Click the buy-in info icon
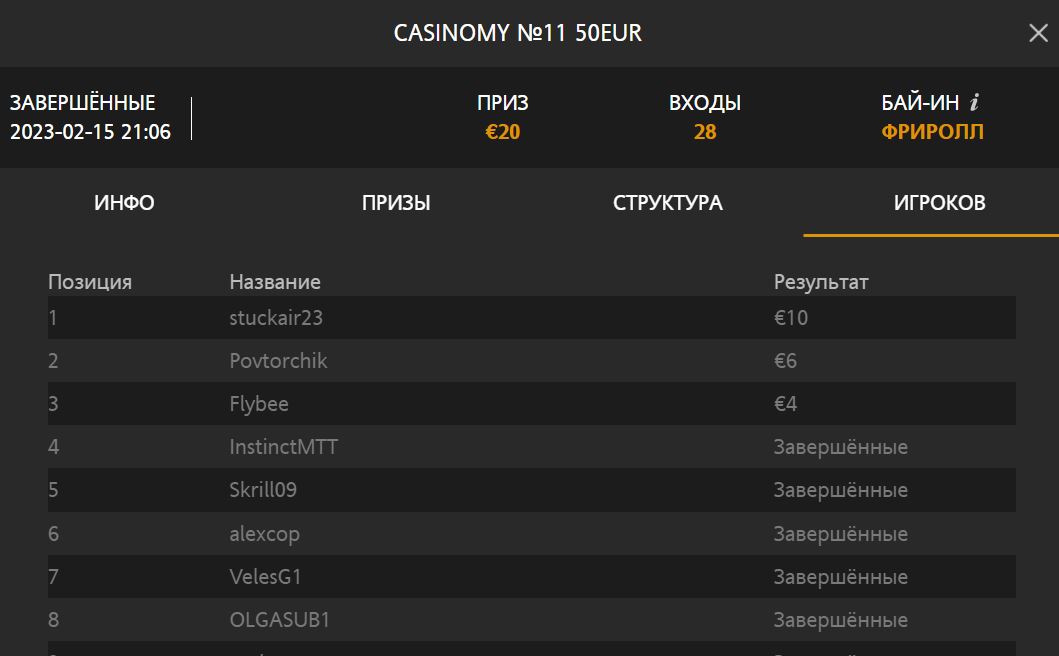The width and height of the screenshot is (1059, 656). point(974,102)
